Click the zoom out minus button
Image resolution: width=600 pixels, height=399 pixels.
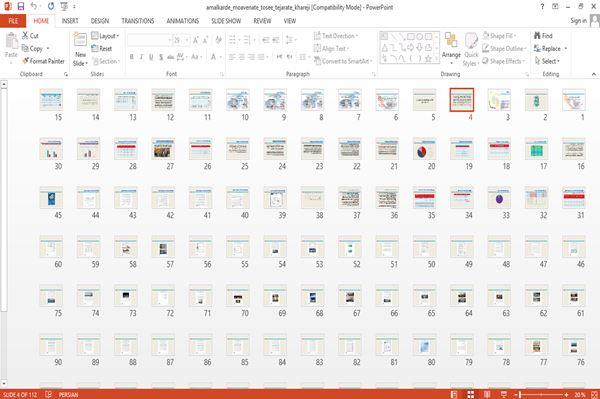point(516,394)
